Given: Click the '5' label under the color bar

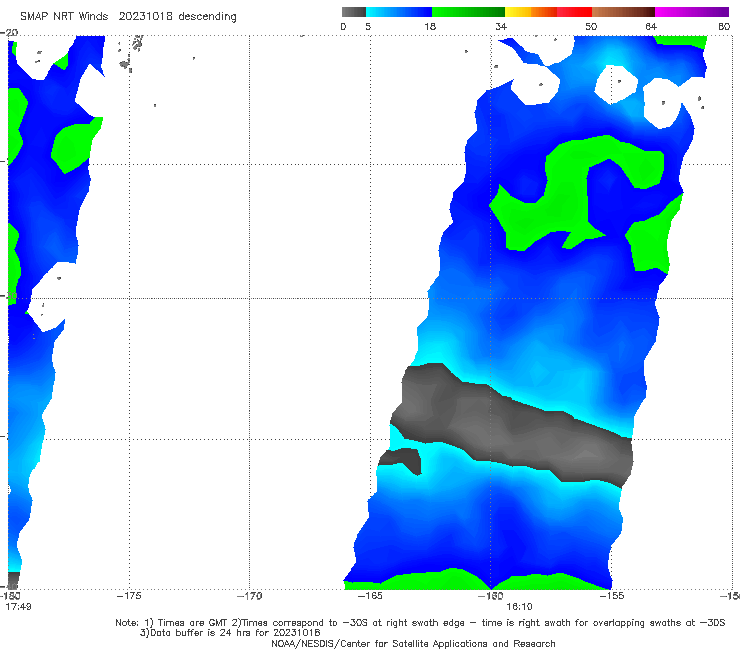Looking at the screenshot, I should [x=368, y=27].
